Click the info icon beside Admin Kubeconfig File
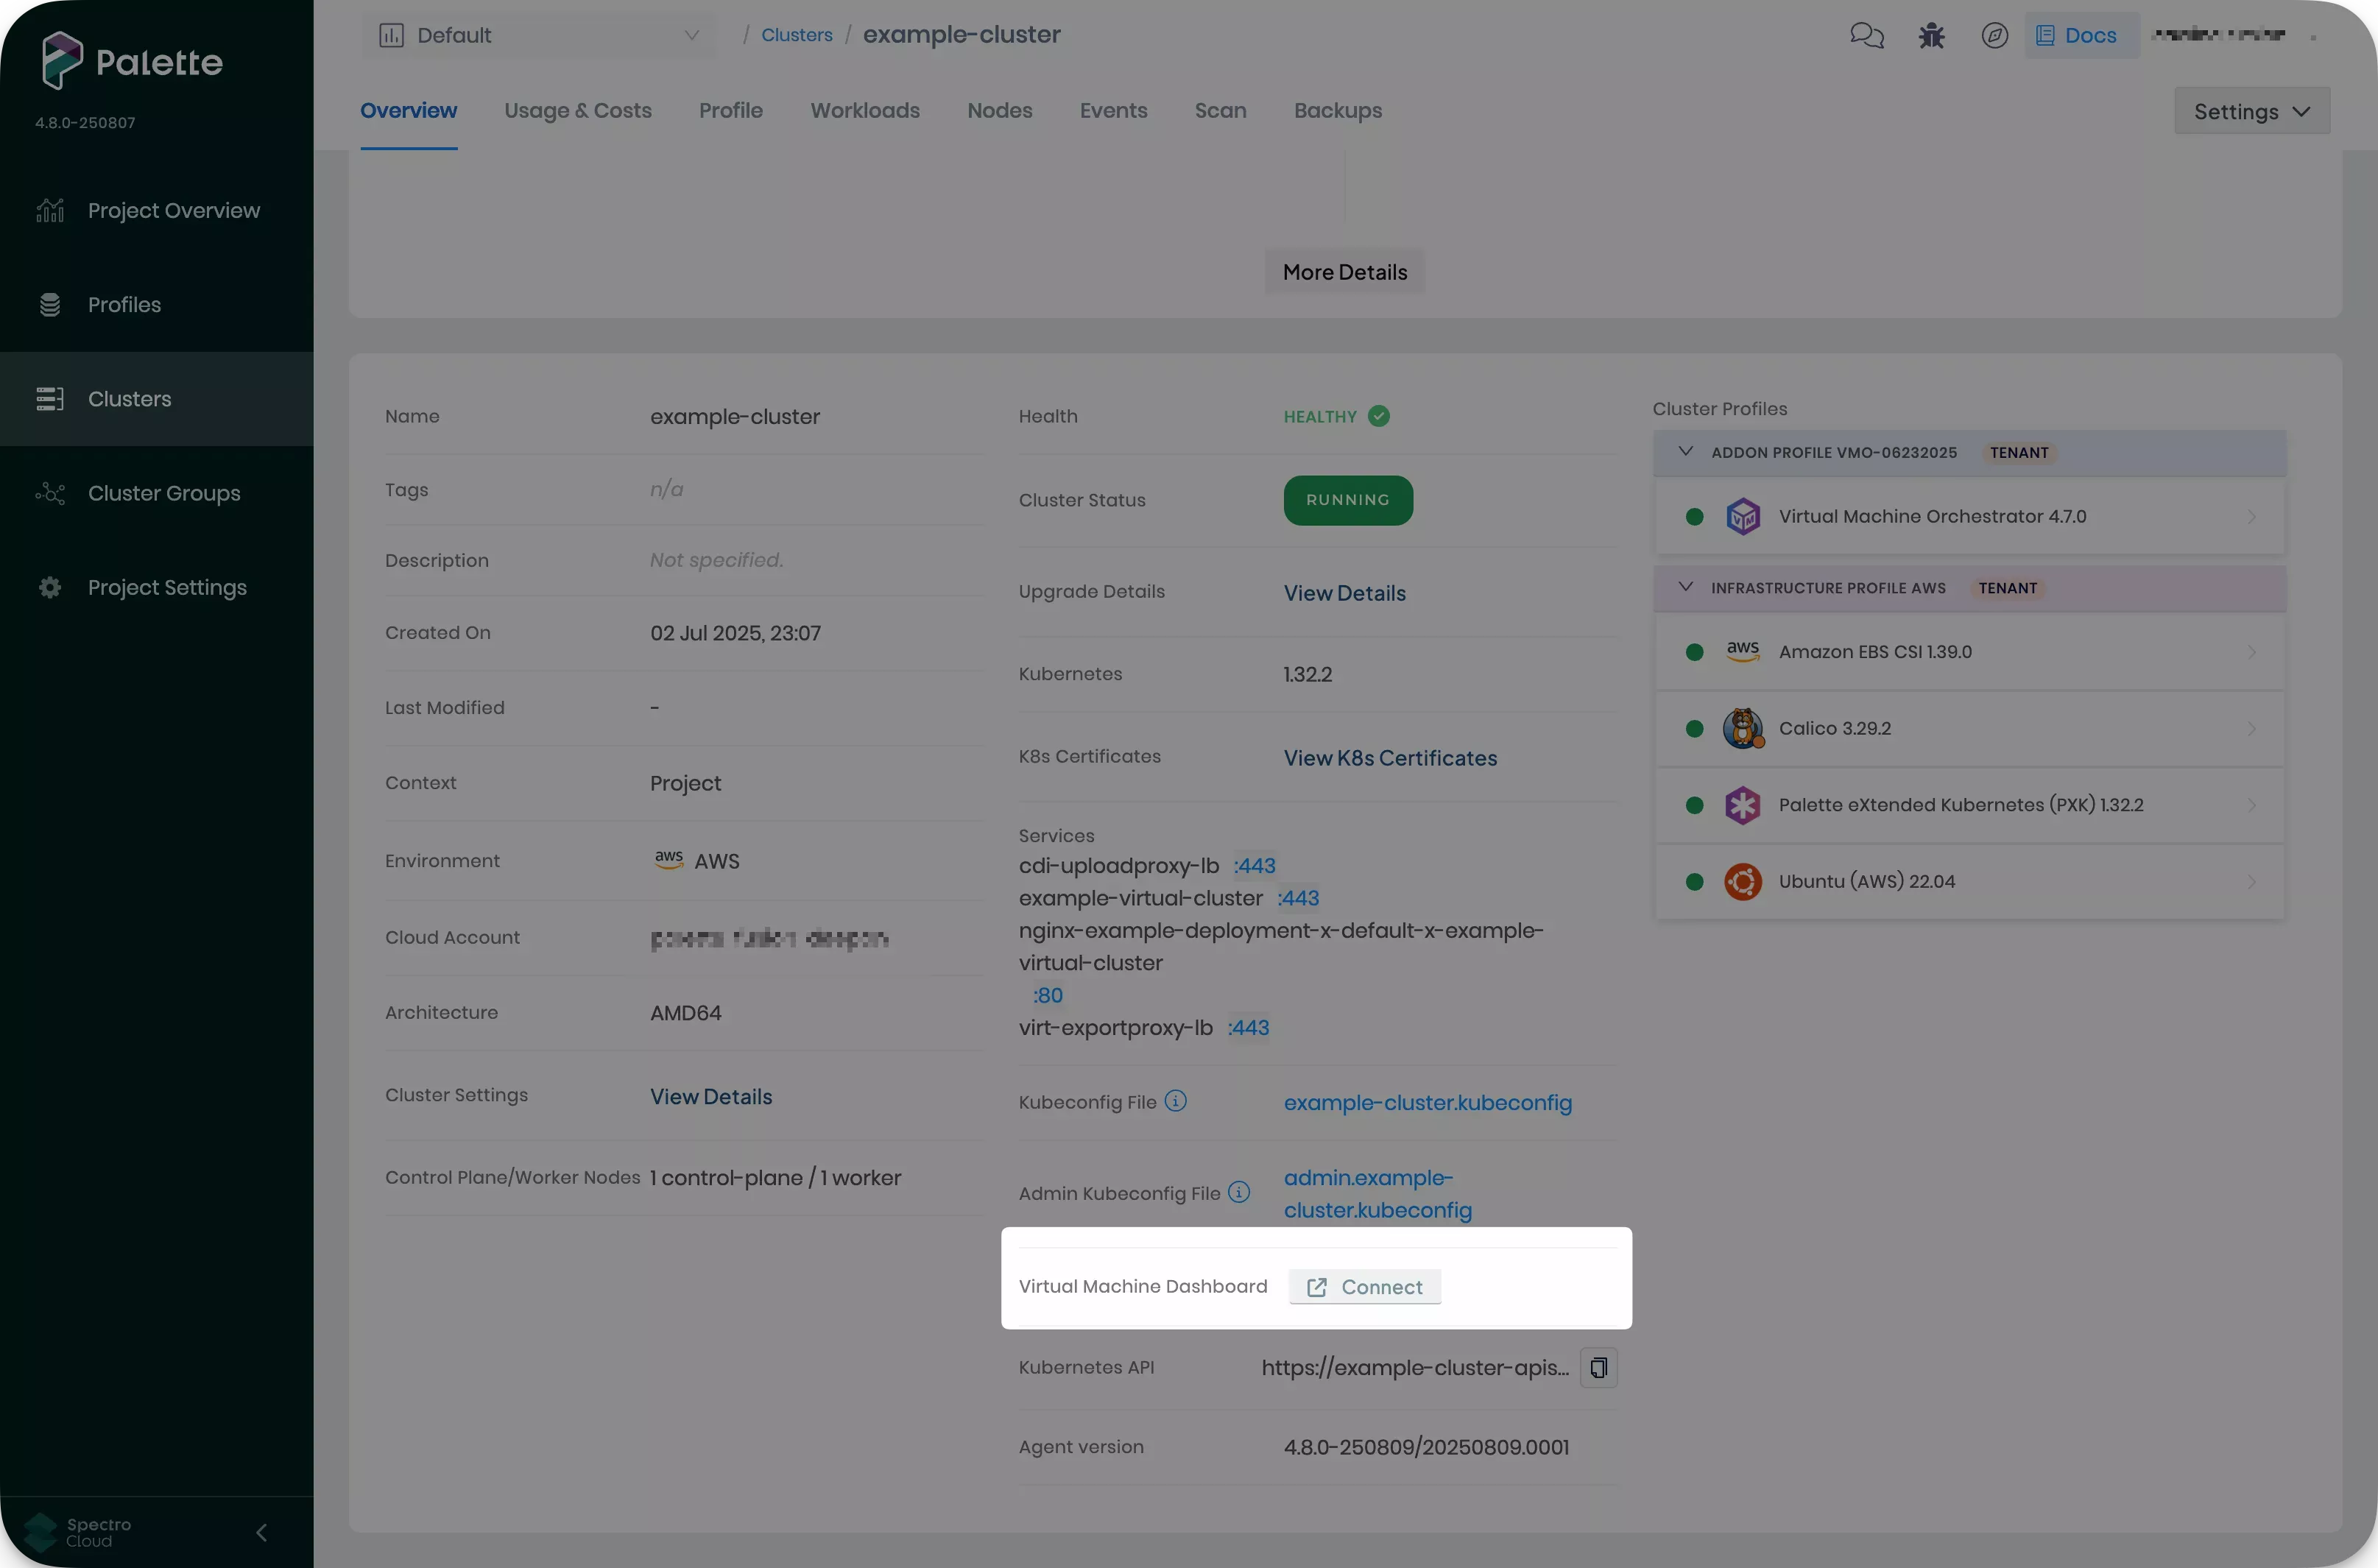The width and height of the screenshot is (2378, 1568). pyautogui.click(x=1240, y=1192)
